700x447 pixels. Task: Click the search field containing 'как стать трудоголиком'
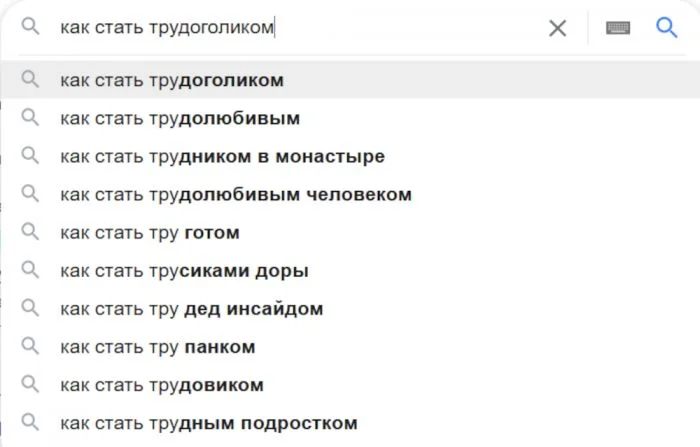point(299,28)
